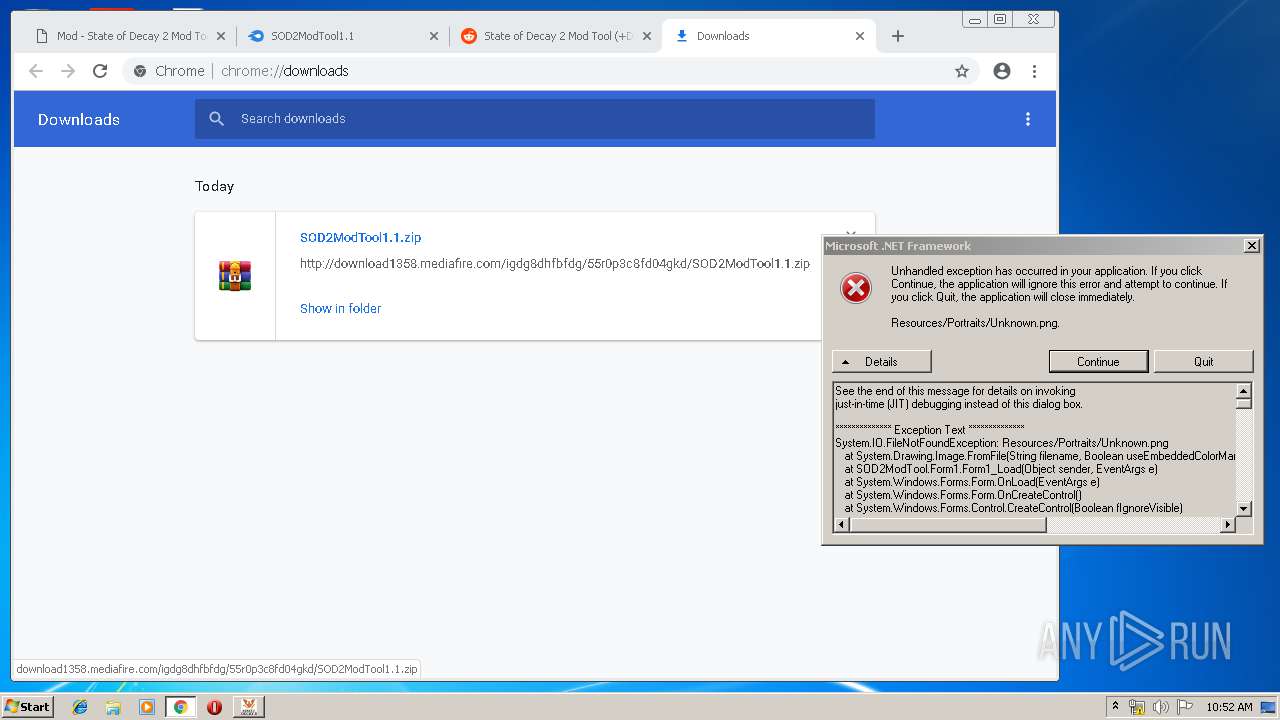
Task: Open Windows Explorer from taskbar
Action: tap(113, 707)
